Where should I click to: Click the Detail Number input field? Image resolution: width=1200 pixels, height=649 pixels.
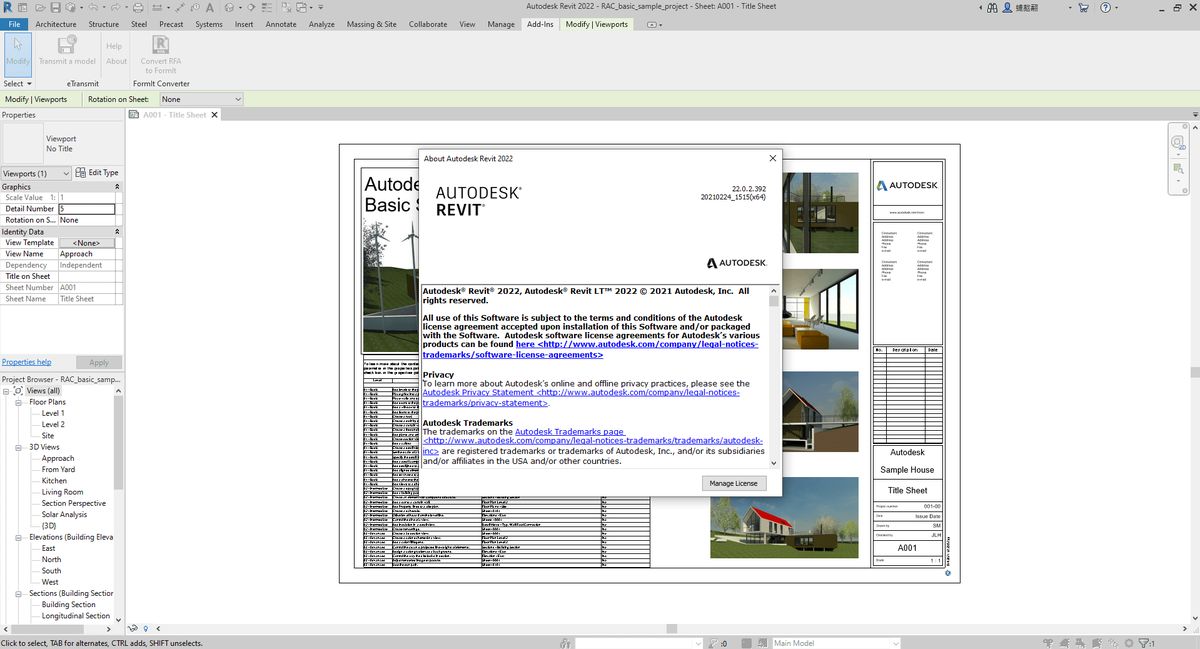(87, 209)
